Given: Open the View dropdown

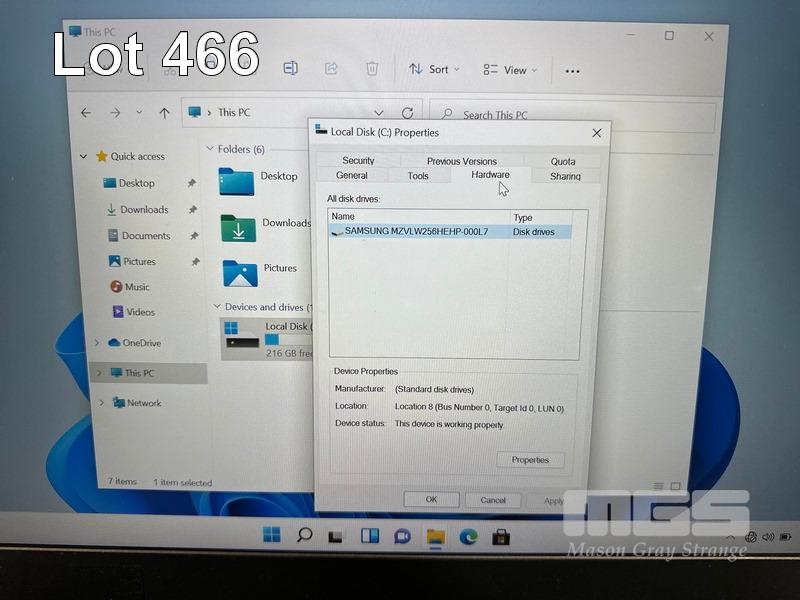Looking at the screenshot, I should point(510,70).
